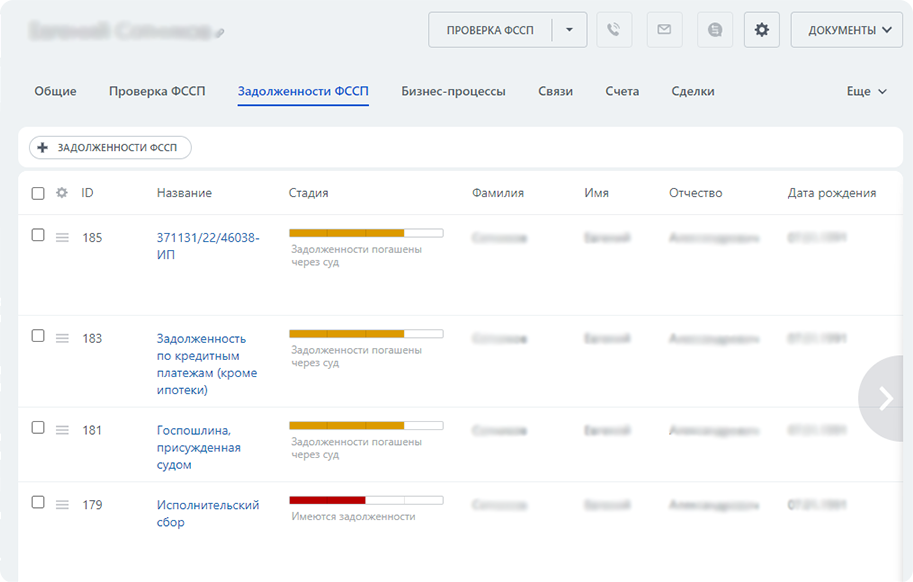Open the Документы dropdown menu
Screen dimensions: 913x582
pyautogui.click(x=846, y=30)
